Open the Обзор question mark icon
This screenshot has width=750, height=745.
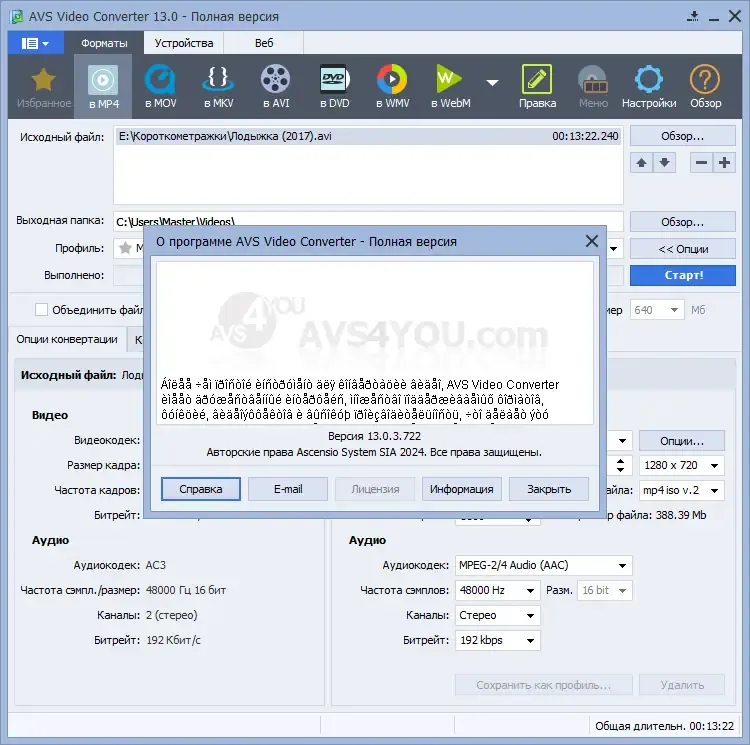pos(705,87)
